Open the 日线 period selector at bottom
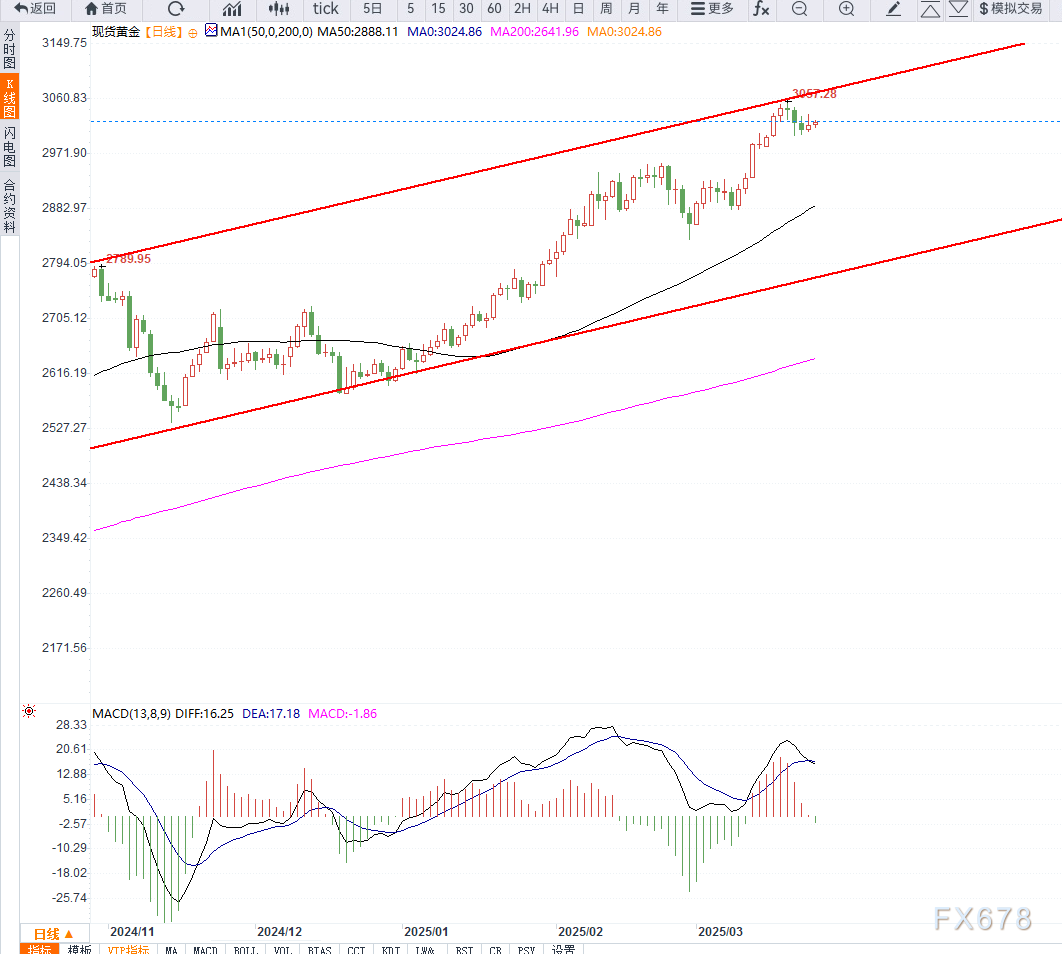The height and width of the screenshot is (954, 1062). pos(54,932)
